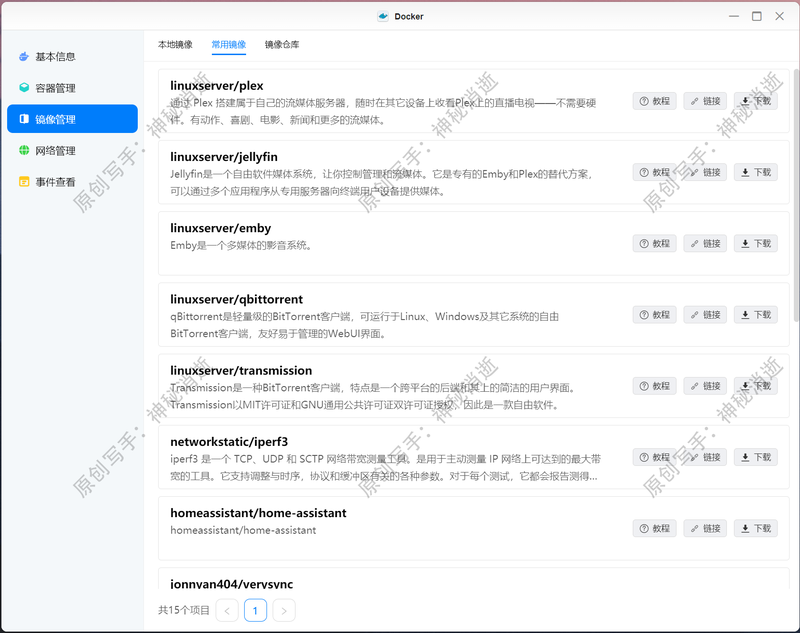View 教程 for networkstatic/iperf3
The height and width of the screenshot is (633, 800).
(655, 457)
